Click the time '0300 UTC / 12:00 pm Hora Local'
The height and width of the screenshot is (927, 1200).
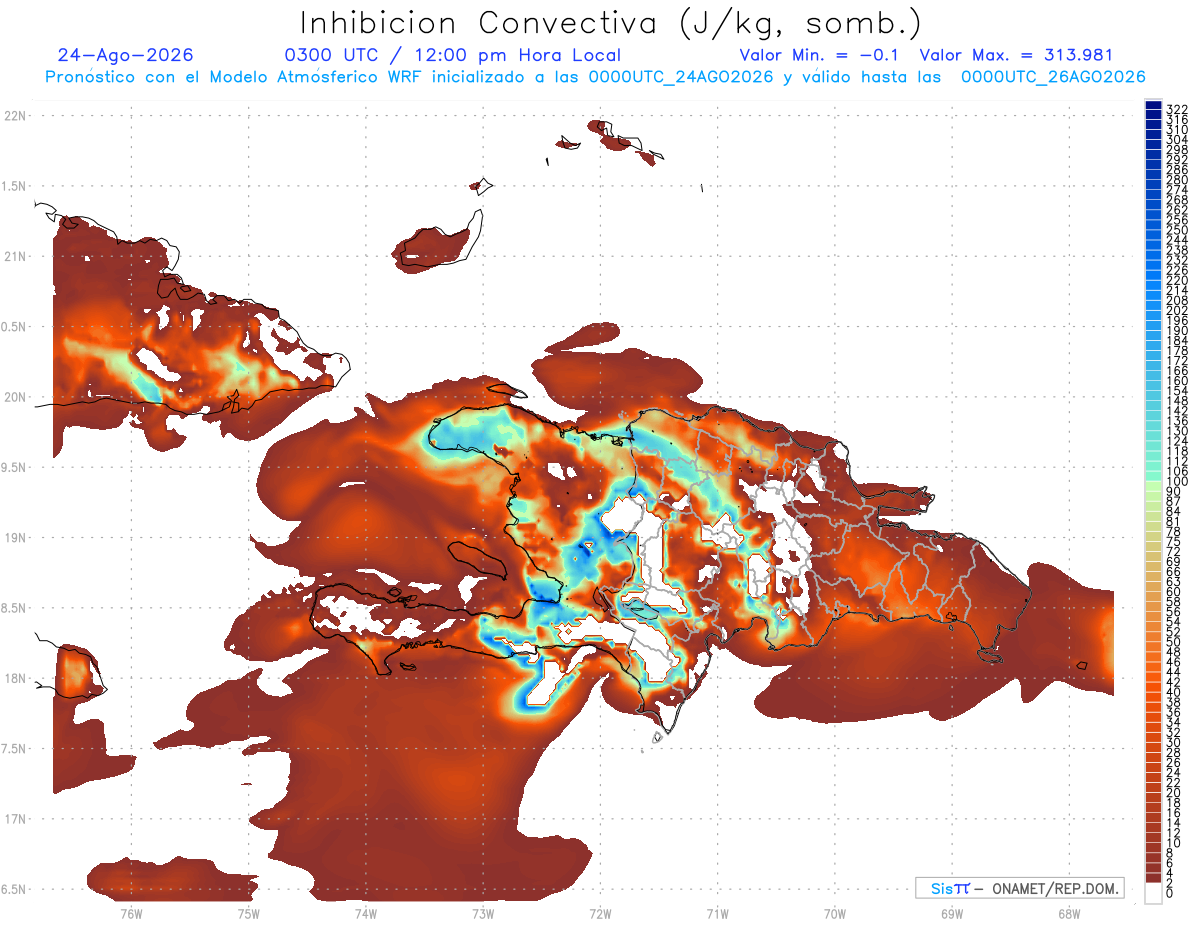click(453, 55)
